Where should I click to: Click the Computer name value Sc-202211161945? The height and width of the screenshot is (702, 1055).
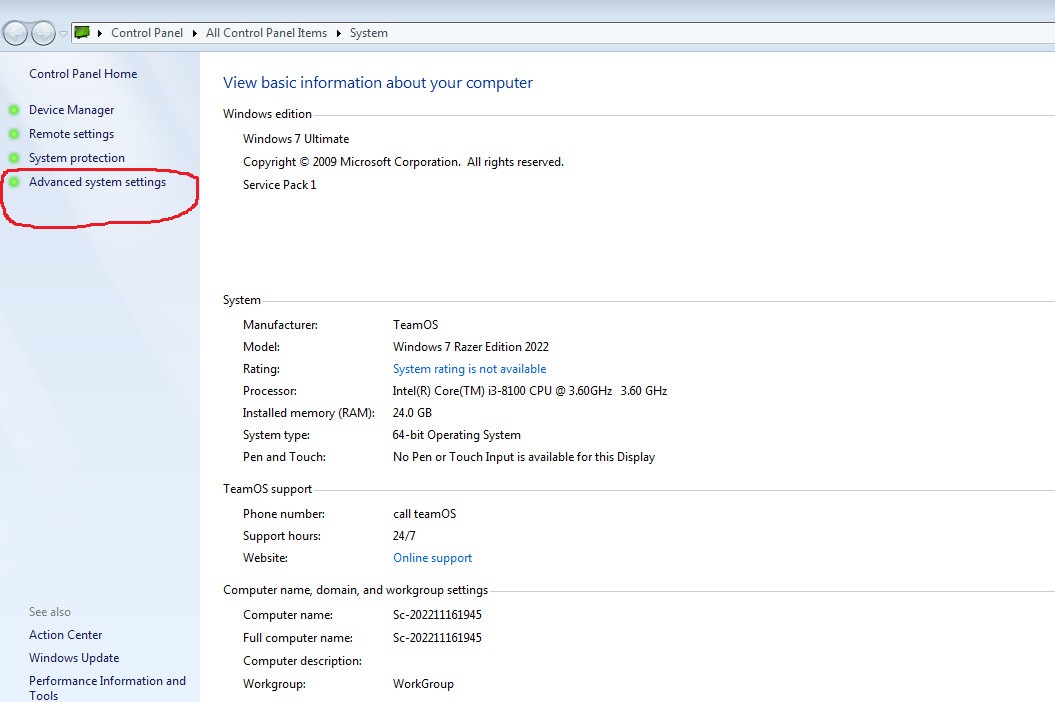click(437, 615)
